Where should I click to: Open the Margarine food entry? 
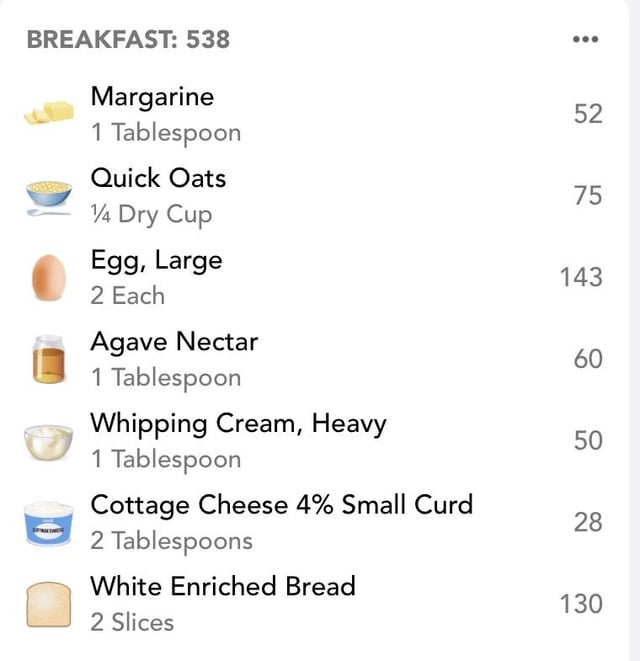point(314,114)
